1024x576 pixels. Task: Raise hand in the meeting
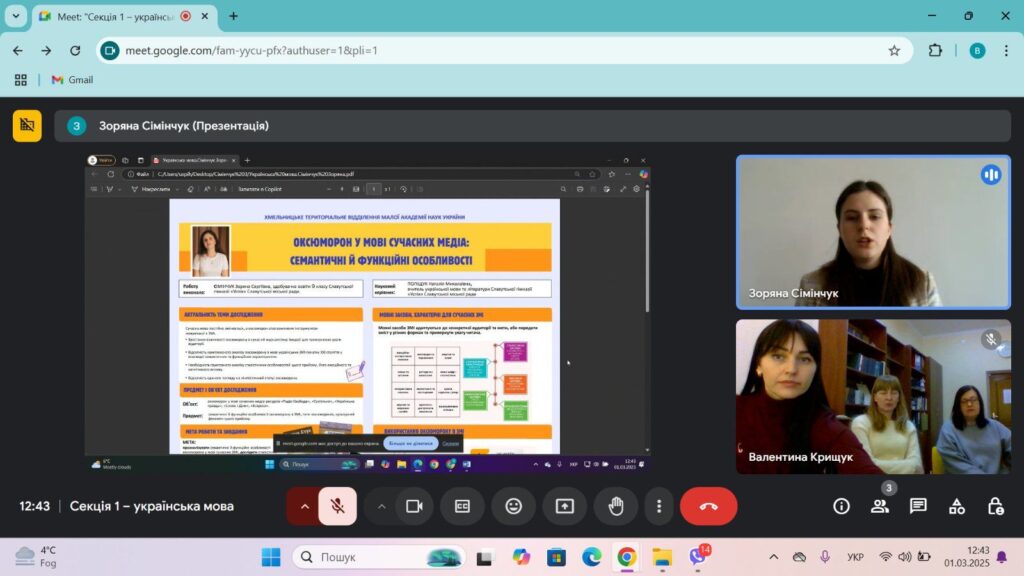[x=615, y=506]
